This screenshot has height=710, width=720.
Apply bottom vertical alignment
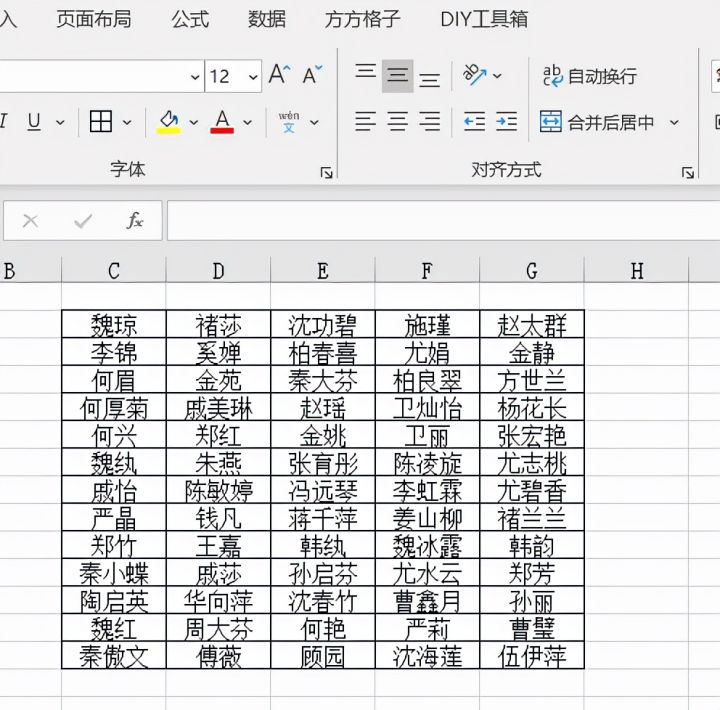coord(429,80)
